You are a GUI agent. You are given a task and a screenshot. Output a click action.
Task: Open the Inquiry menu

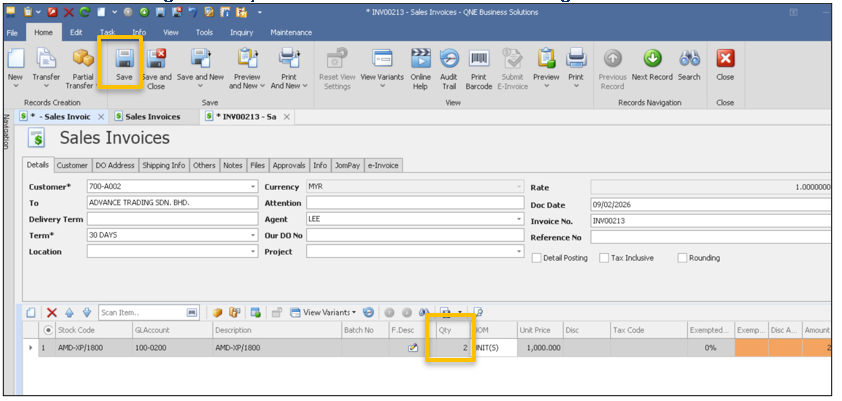pyautogui.click(x=241, y=32)
